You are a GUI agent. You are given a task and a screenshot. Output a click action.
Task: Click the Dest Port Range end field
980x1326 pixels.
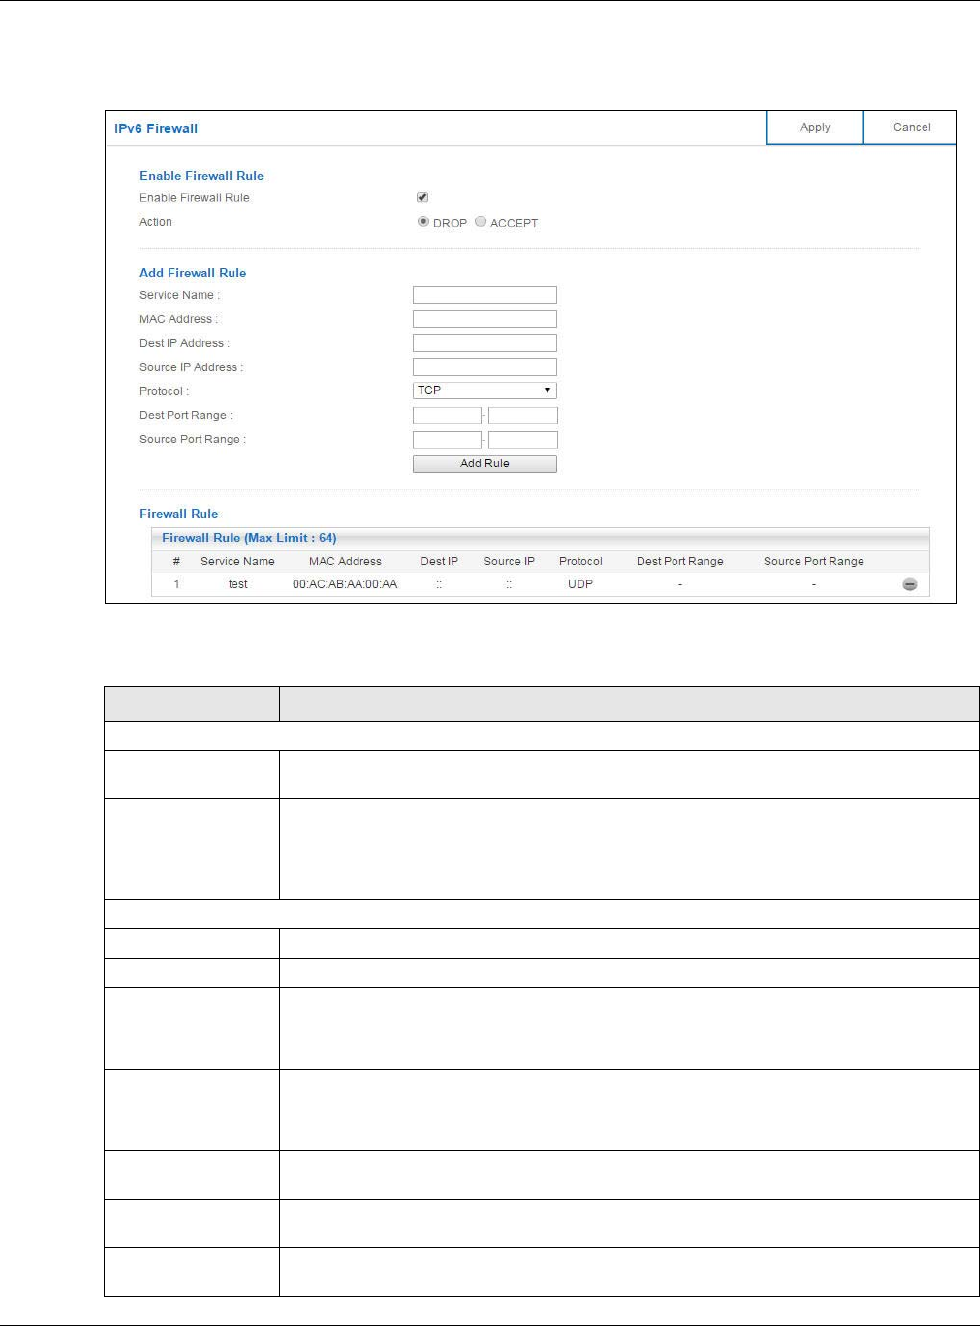523,415
